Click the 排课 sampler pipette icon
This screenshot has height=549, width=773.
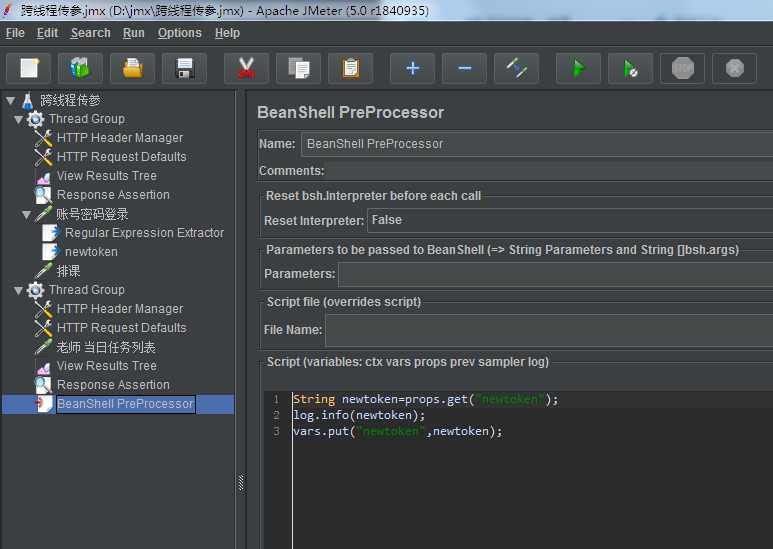[44, 271]
